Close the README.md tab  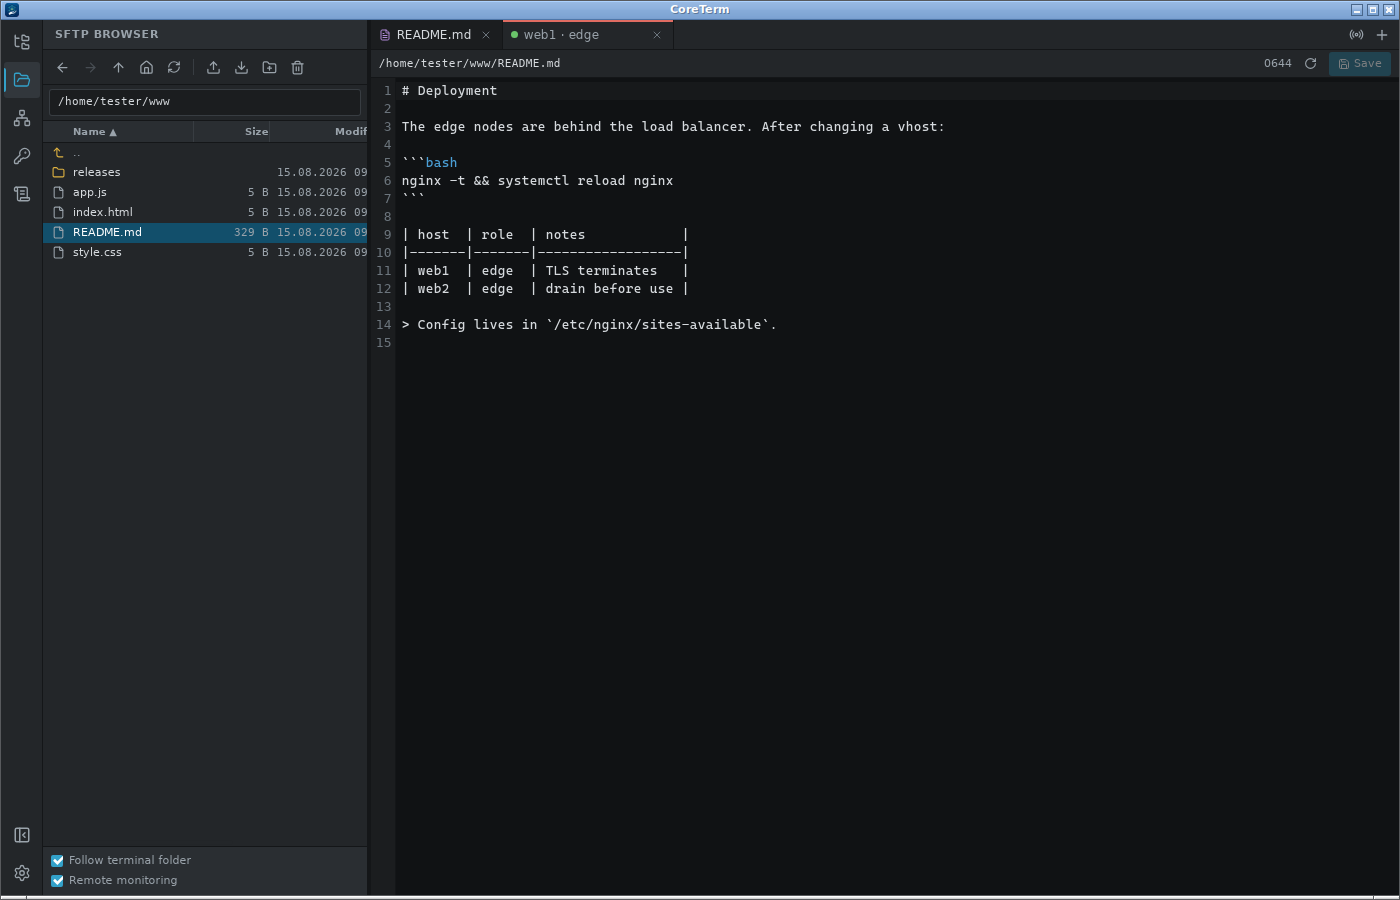pos(486,35)
